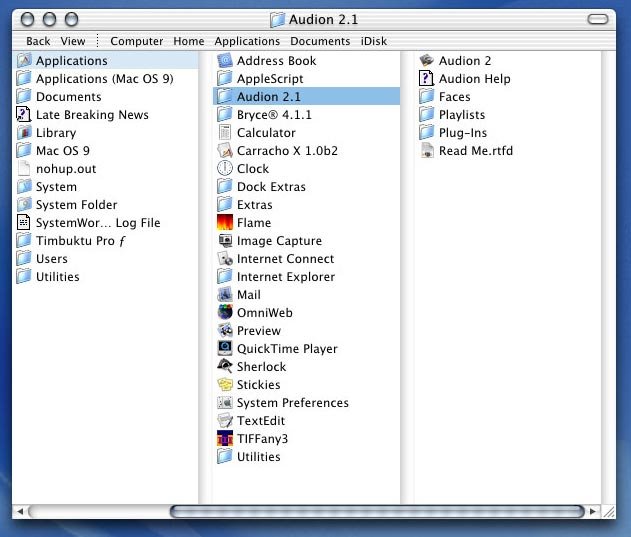Open iDisk from the toolbar

coord(374,41)
